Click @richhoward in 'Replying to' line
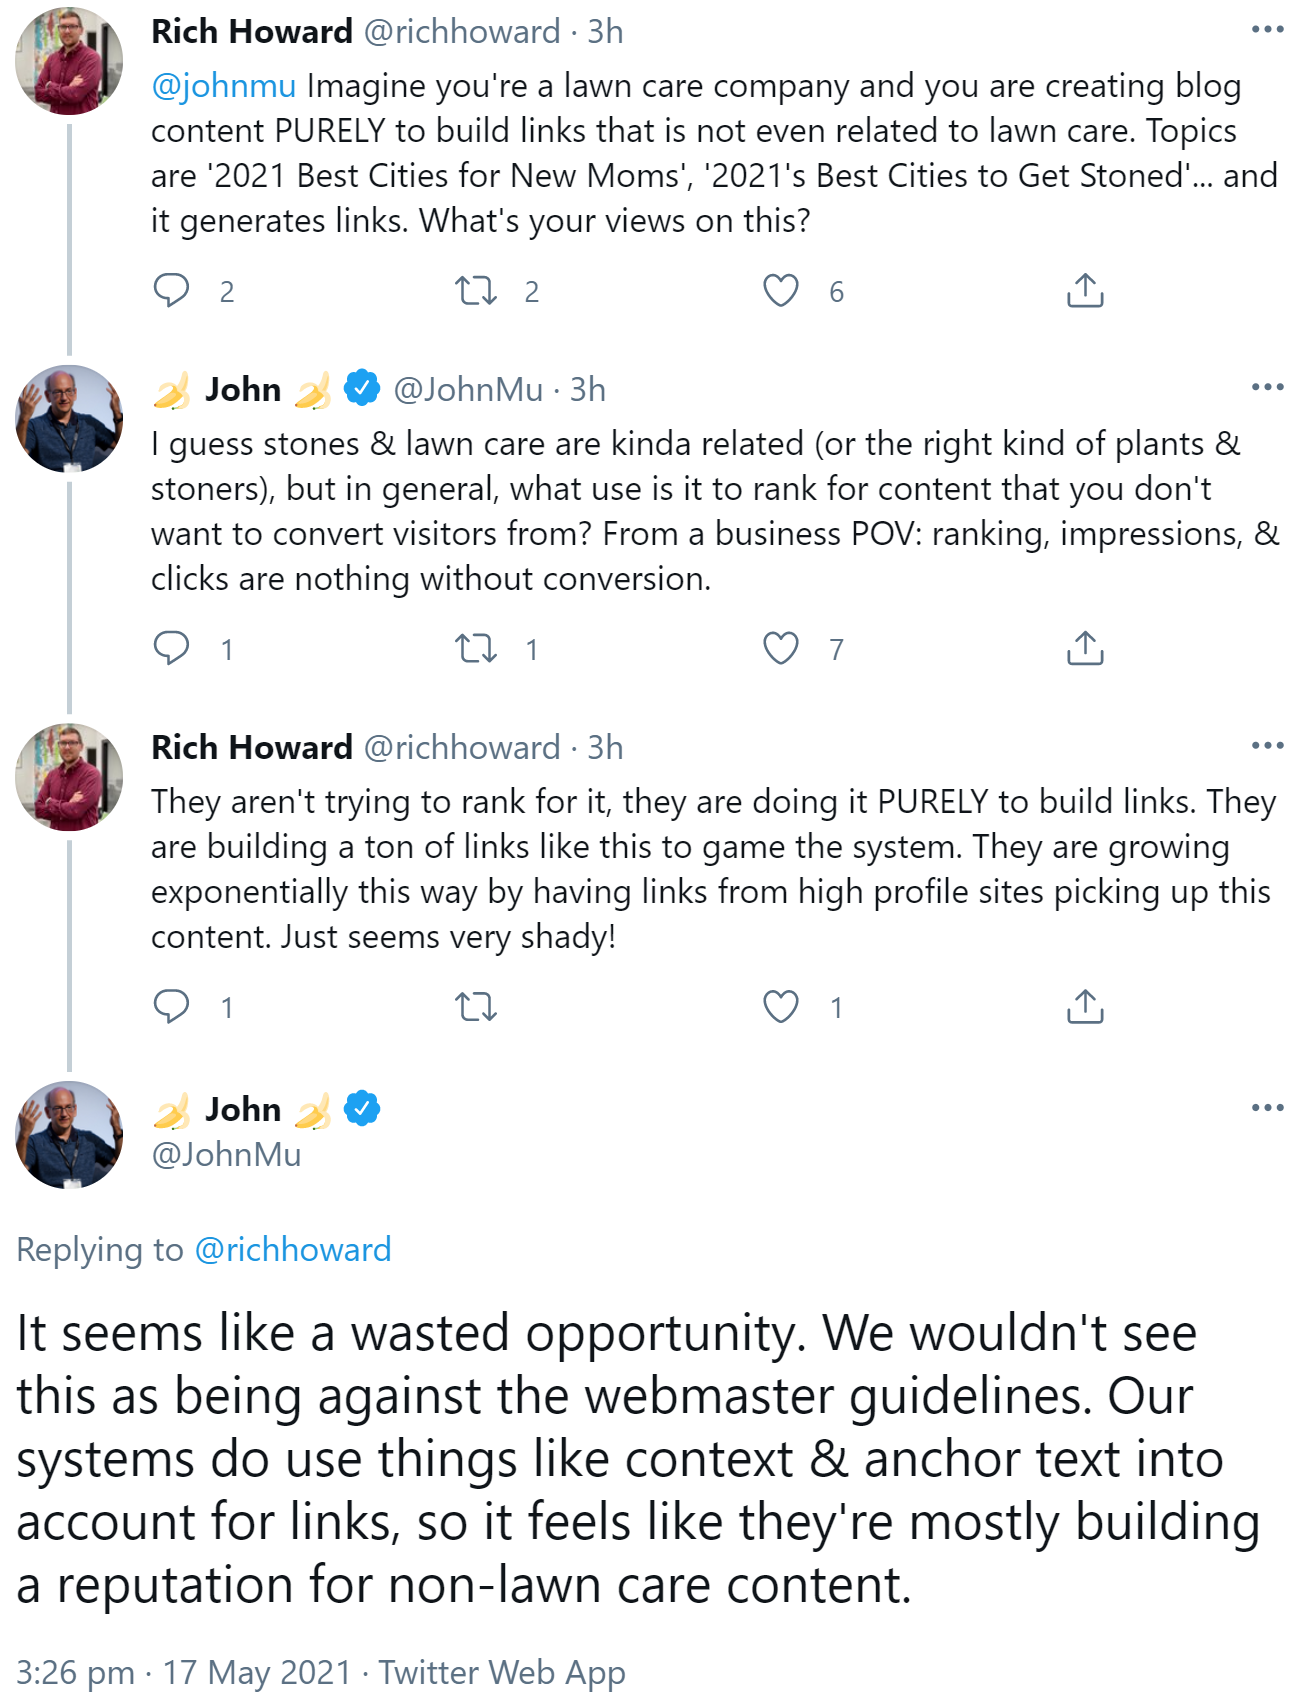 click(293, 1250)
